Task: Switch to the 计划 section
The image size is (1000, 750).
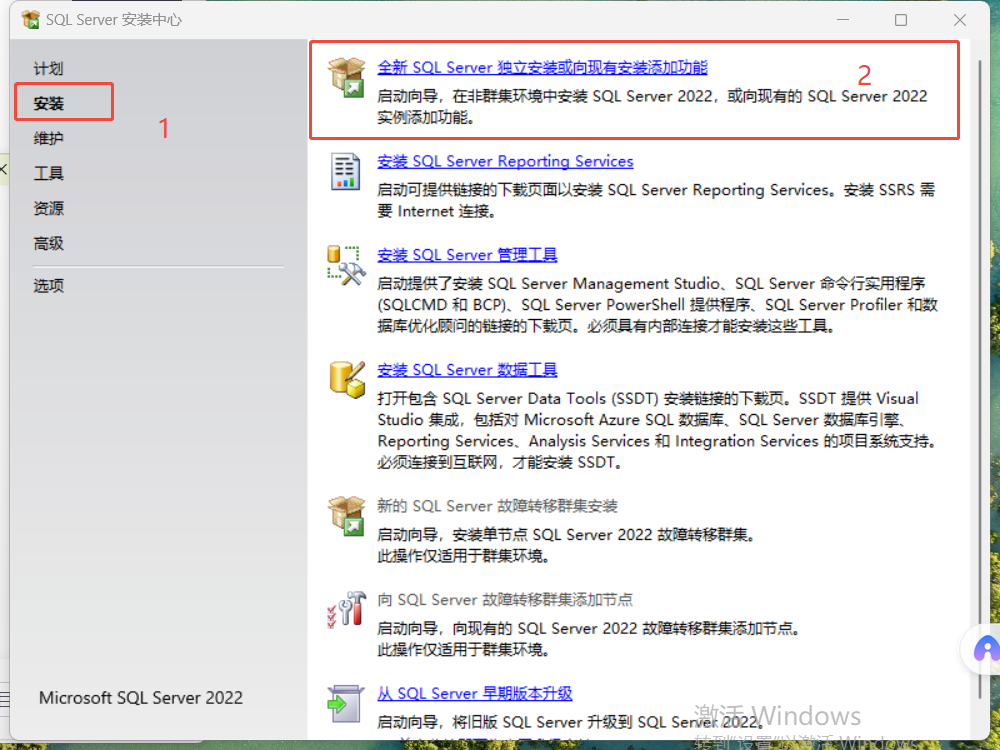Action: tap(48, 67)
